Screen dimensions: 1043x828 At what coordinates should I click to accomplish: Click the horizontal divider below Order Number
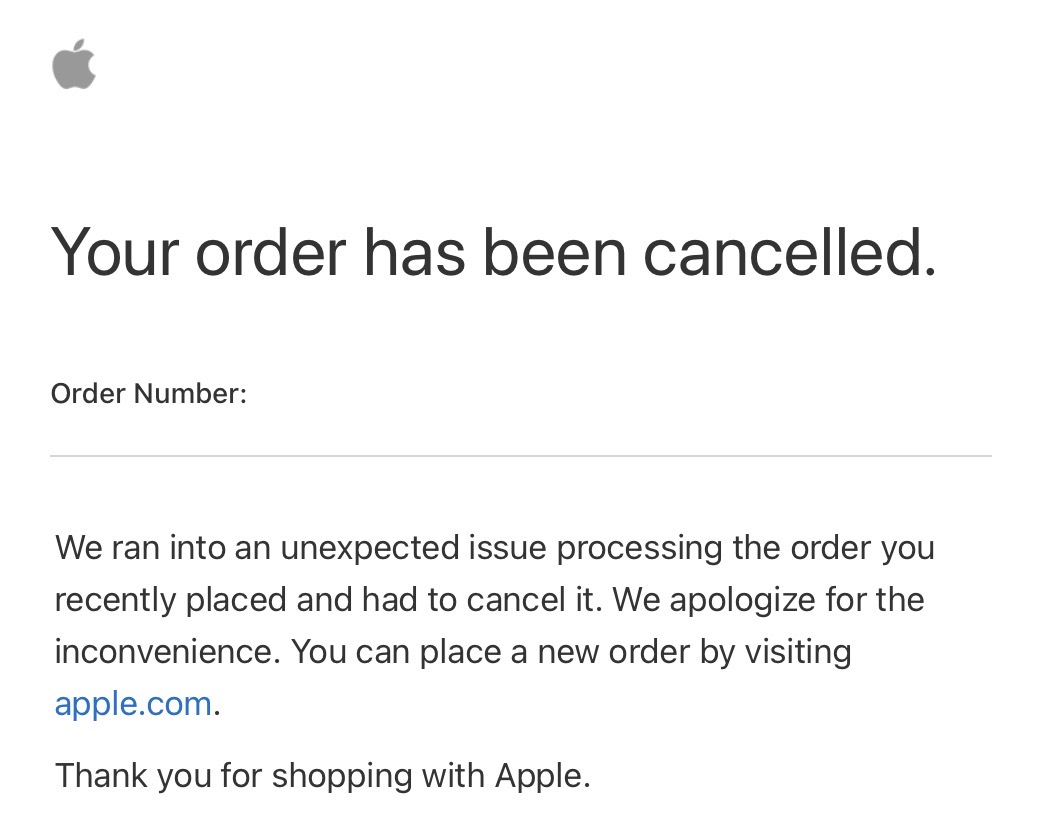coord(521,456)
